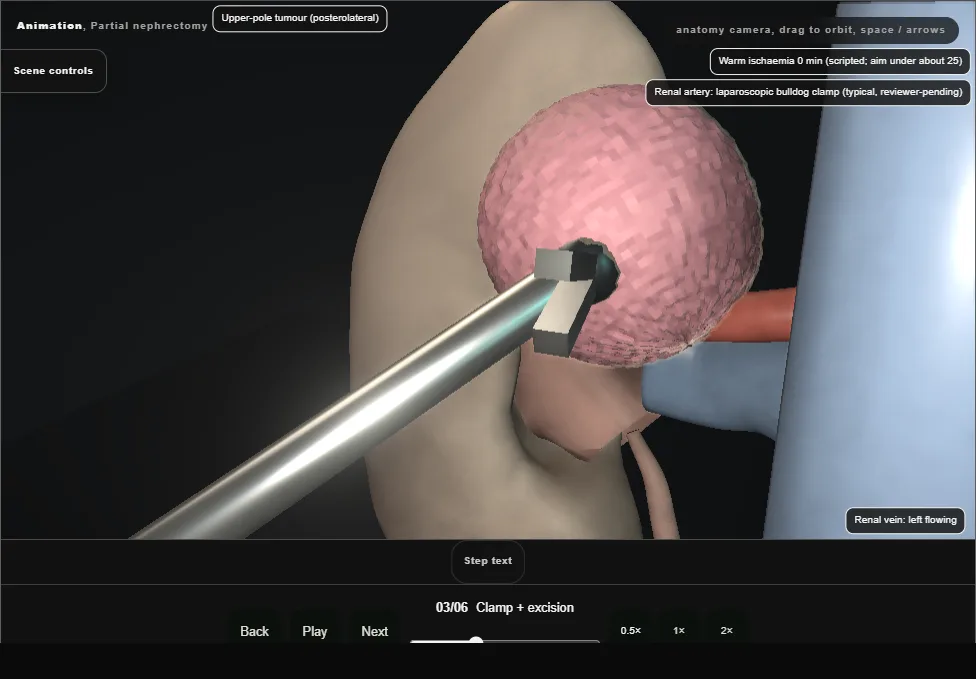Select the Warm ischaemia 0 min readout
976x679 pixels.
pos(840,61)
